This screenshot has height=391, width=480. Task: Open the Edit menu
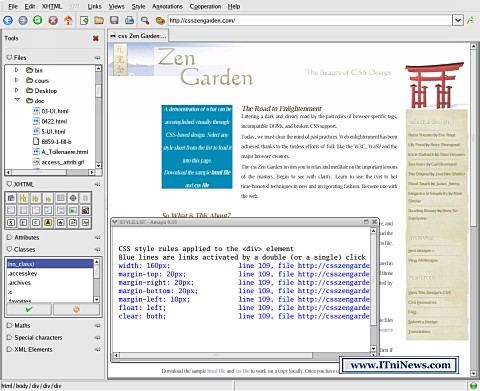click(x=30, y=6)
